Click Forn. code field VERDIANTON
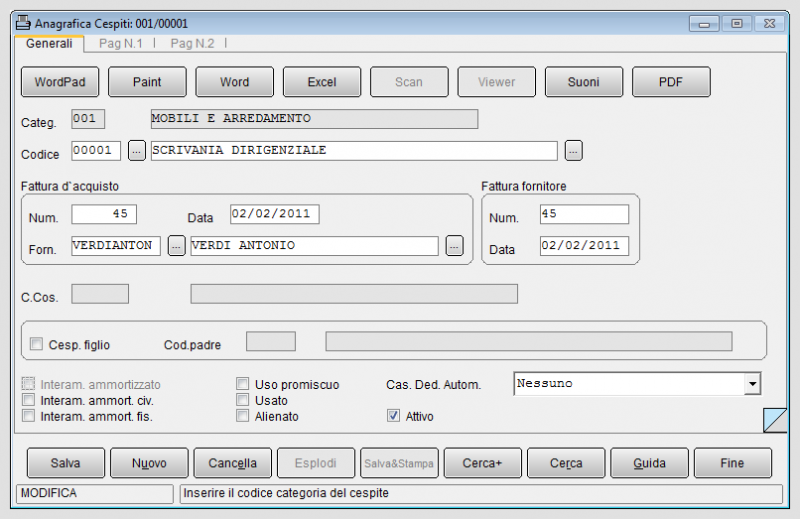 [116, 245]
